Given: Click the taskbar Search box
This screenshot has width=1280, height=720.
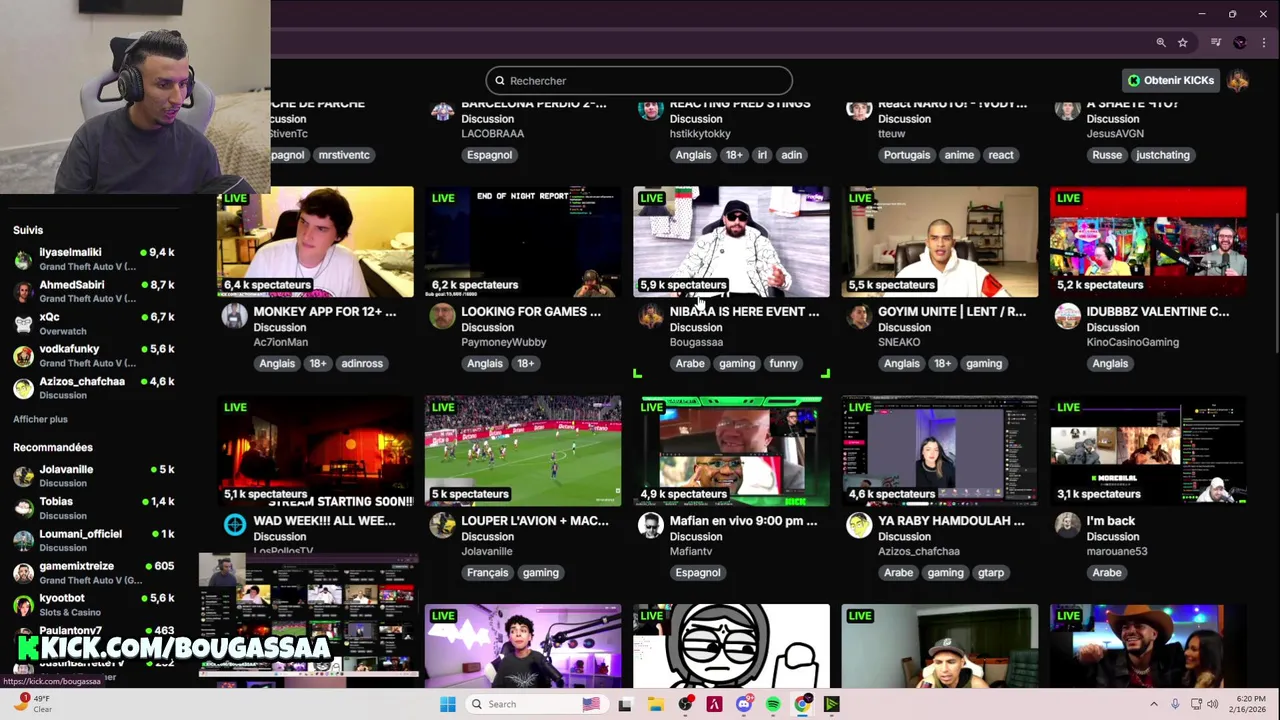Looking at the screenshot, I should [536, 704].
